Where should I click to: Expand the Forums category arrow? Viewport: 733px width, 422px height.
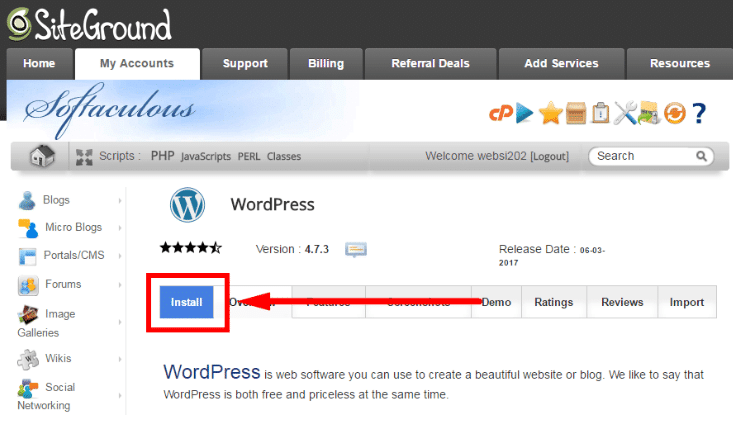(120, 285)
